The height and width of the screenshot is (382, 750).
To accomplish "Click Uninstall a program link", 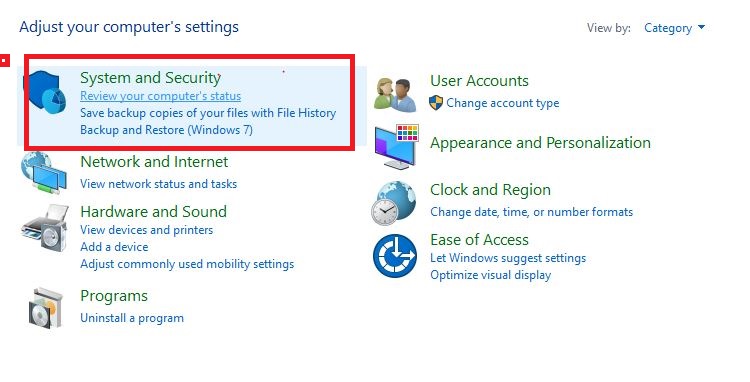I will pos(132,317).
